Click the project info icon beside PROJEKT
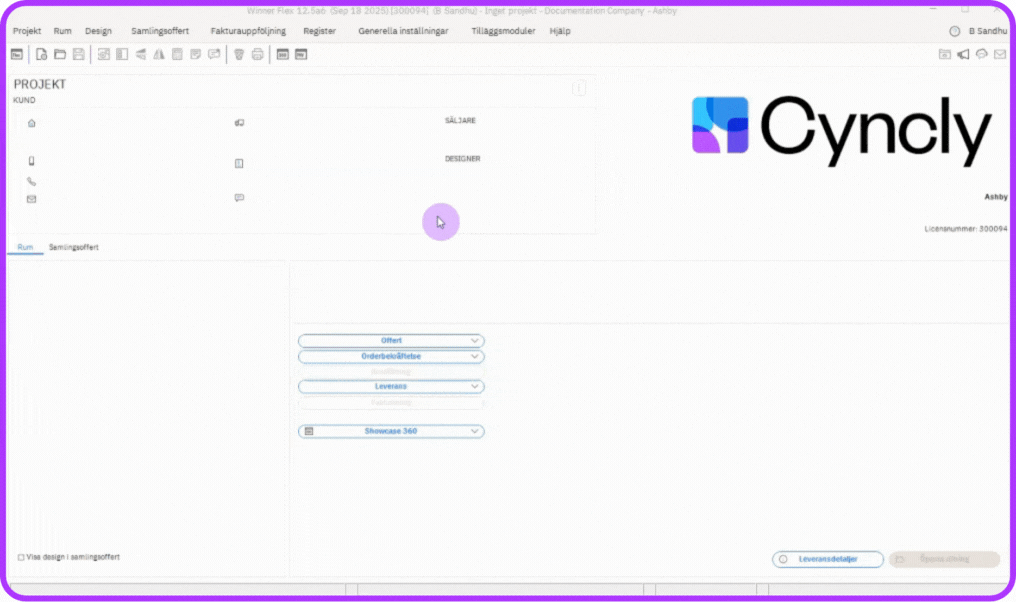This screenshot has height=602, width=1016. (578, 89)
